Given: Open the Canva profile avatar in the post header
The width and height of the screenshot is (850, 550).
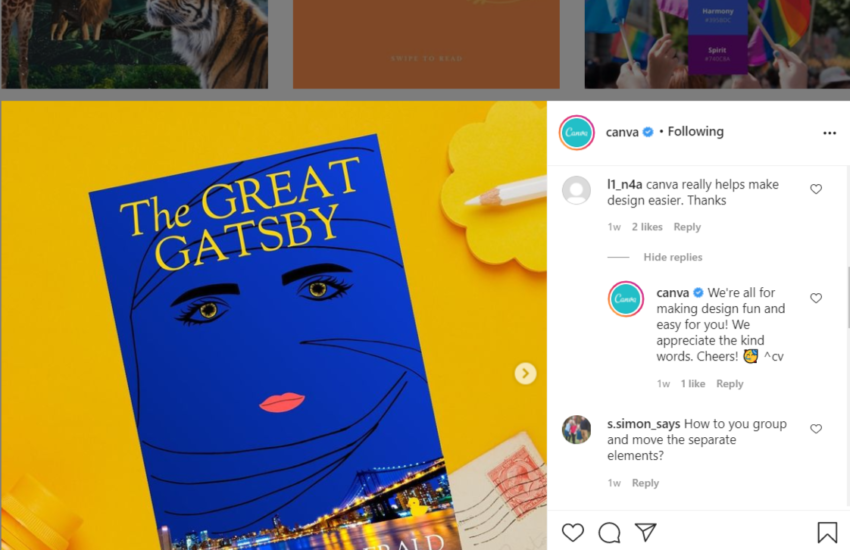Looking at the screenshot, I should pos(577,132).
